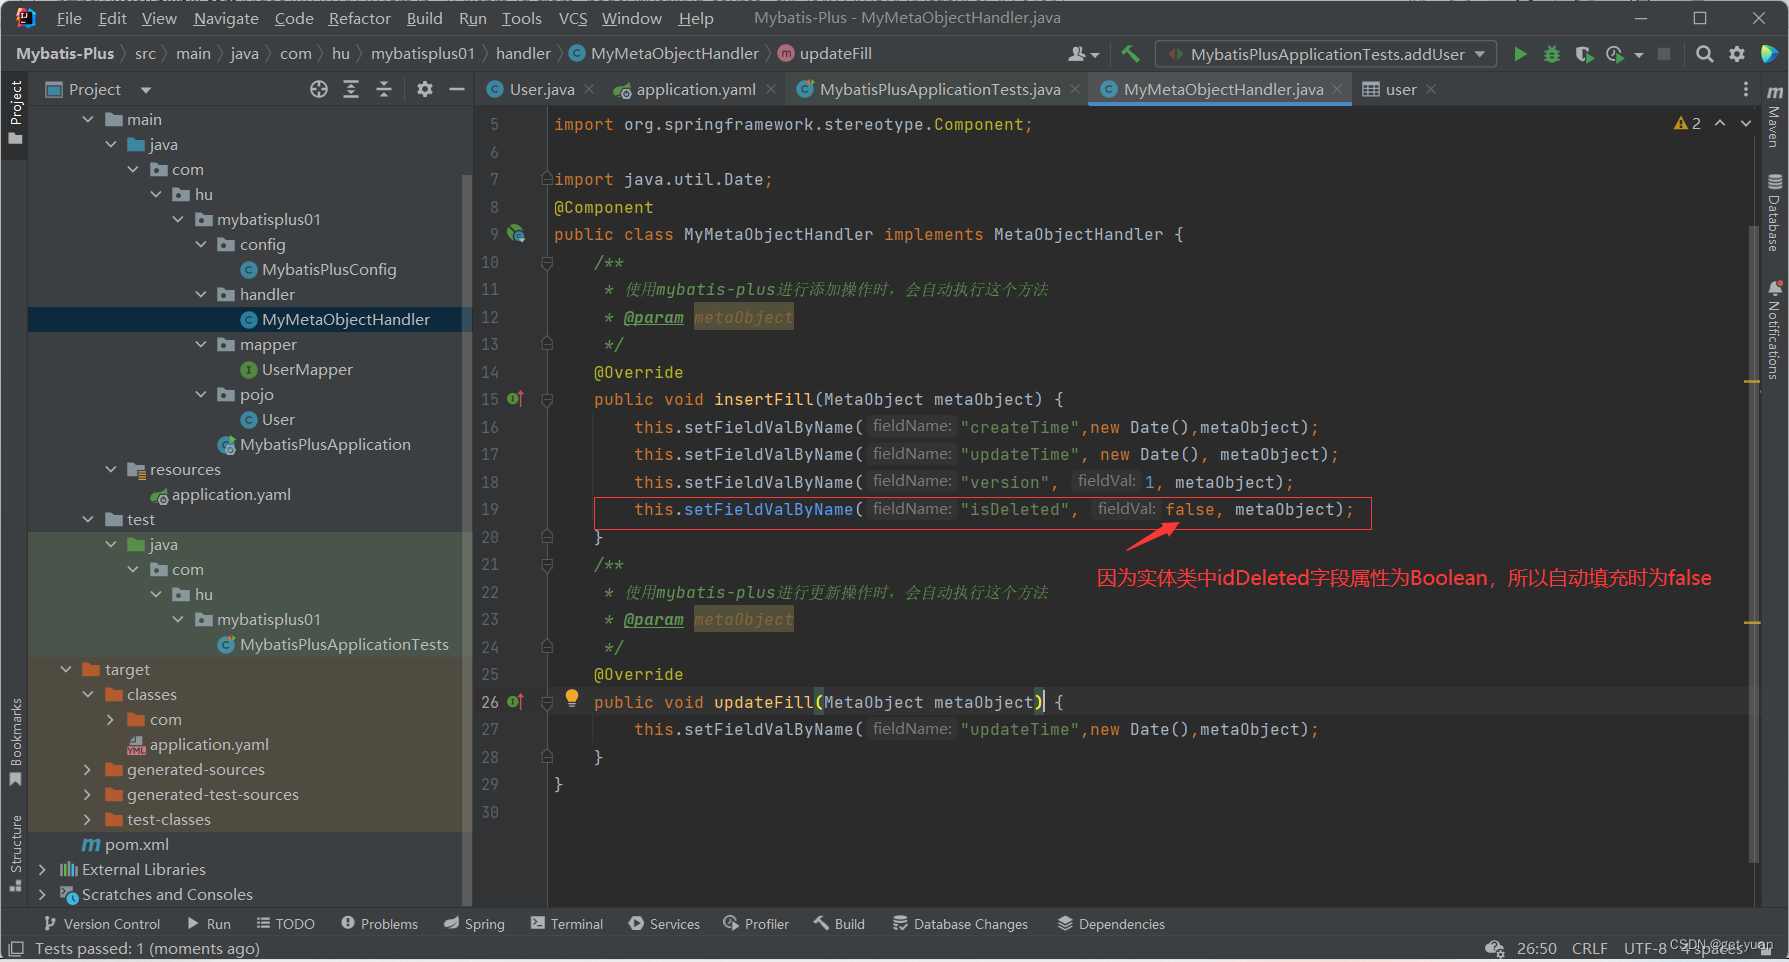The height and width of the screenshot is (962, 1789).
Task: Run with coverage icon in toolbar
Action: (x=1584, y=54)
